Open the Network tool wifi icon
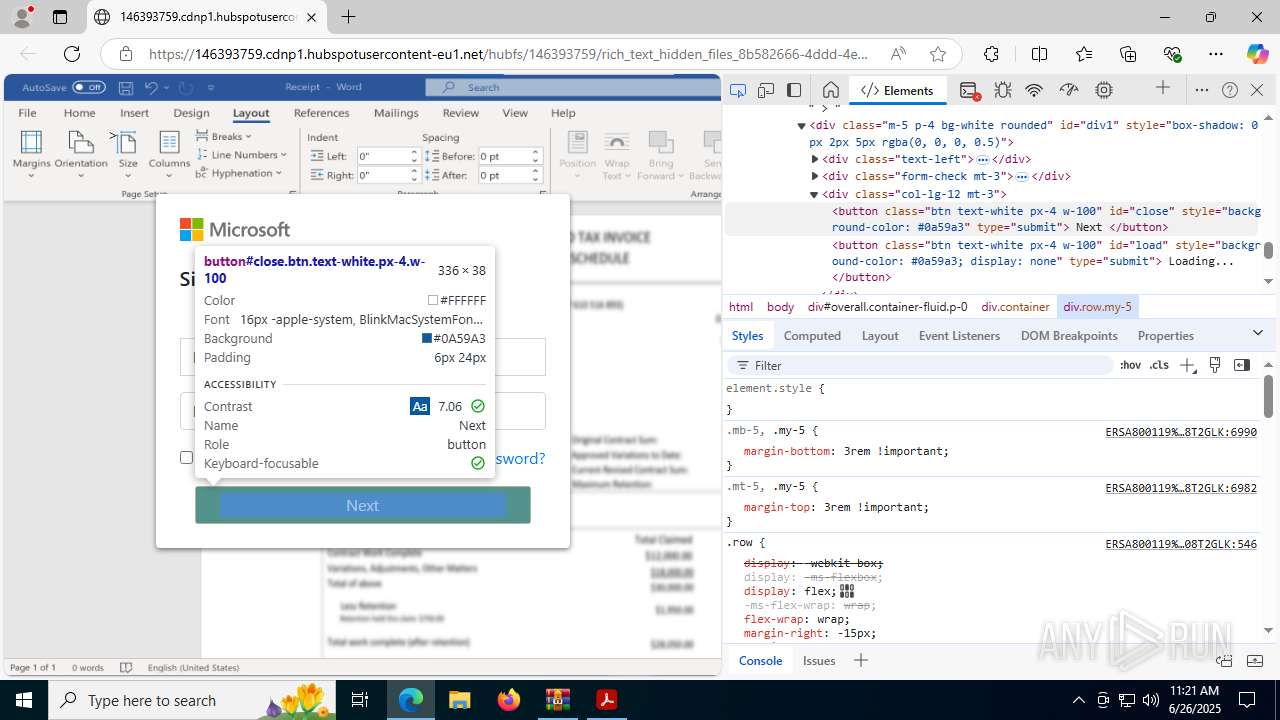Image resolution: width=1280 pixels, height=720 pixels. [1034, 90]
